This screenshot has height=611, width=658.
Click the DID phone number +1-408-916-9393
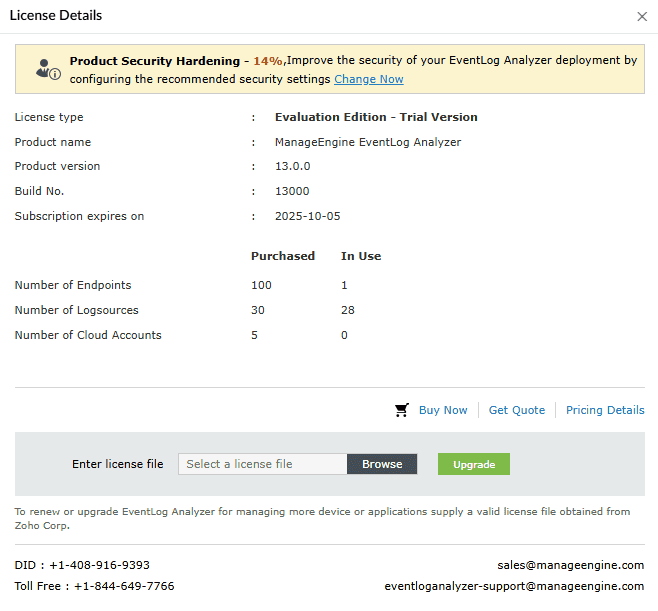99,565
